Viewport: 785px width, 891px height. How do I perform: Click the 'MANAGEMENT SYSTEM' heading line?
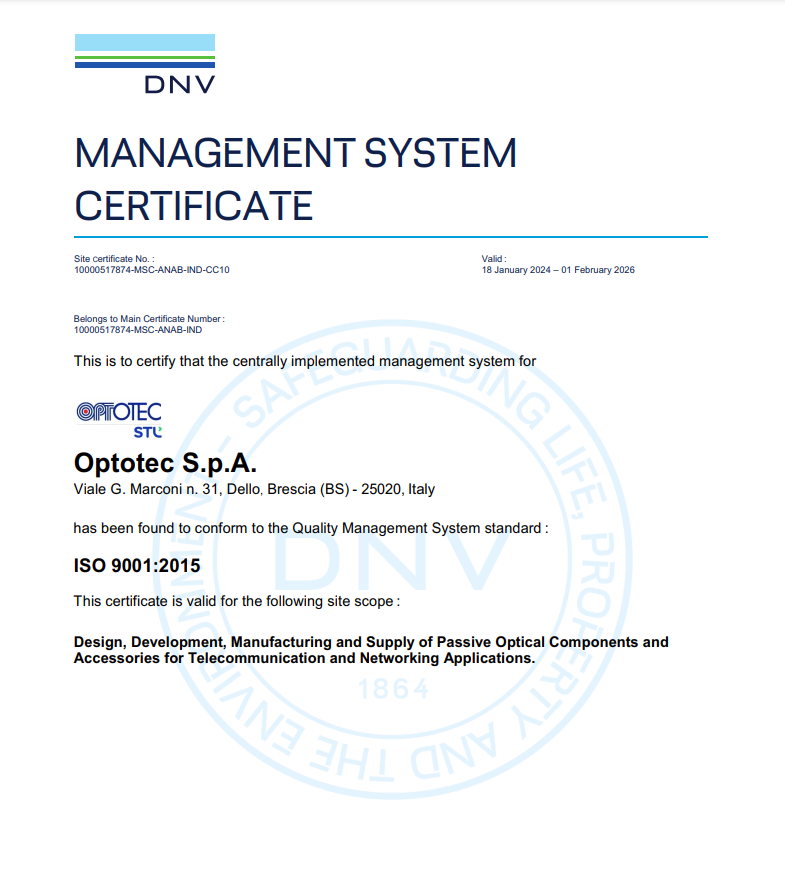coord(295,153)
